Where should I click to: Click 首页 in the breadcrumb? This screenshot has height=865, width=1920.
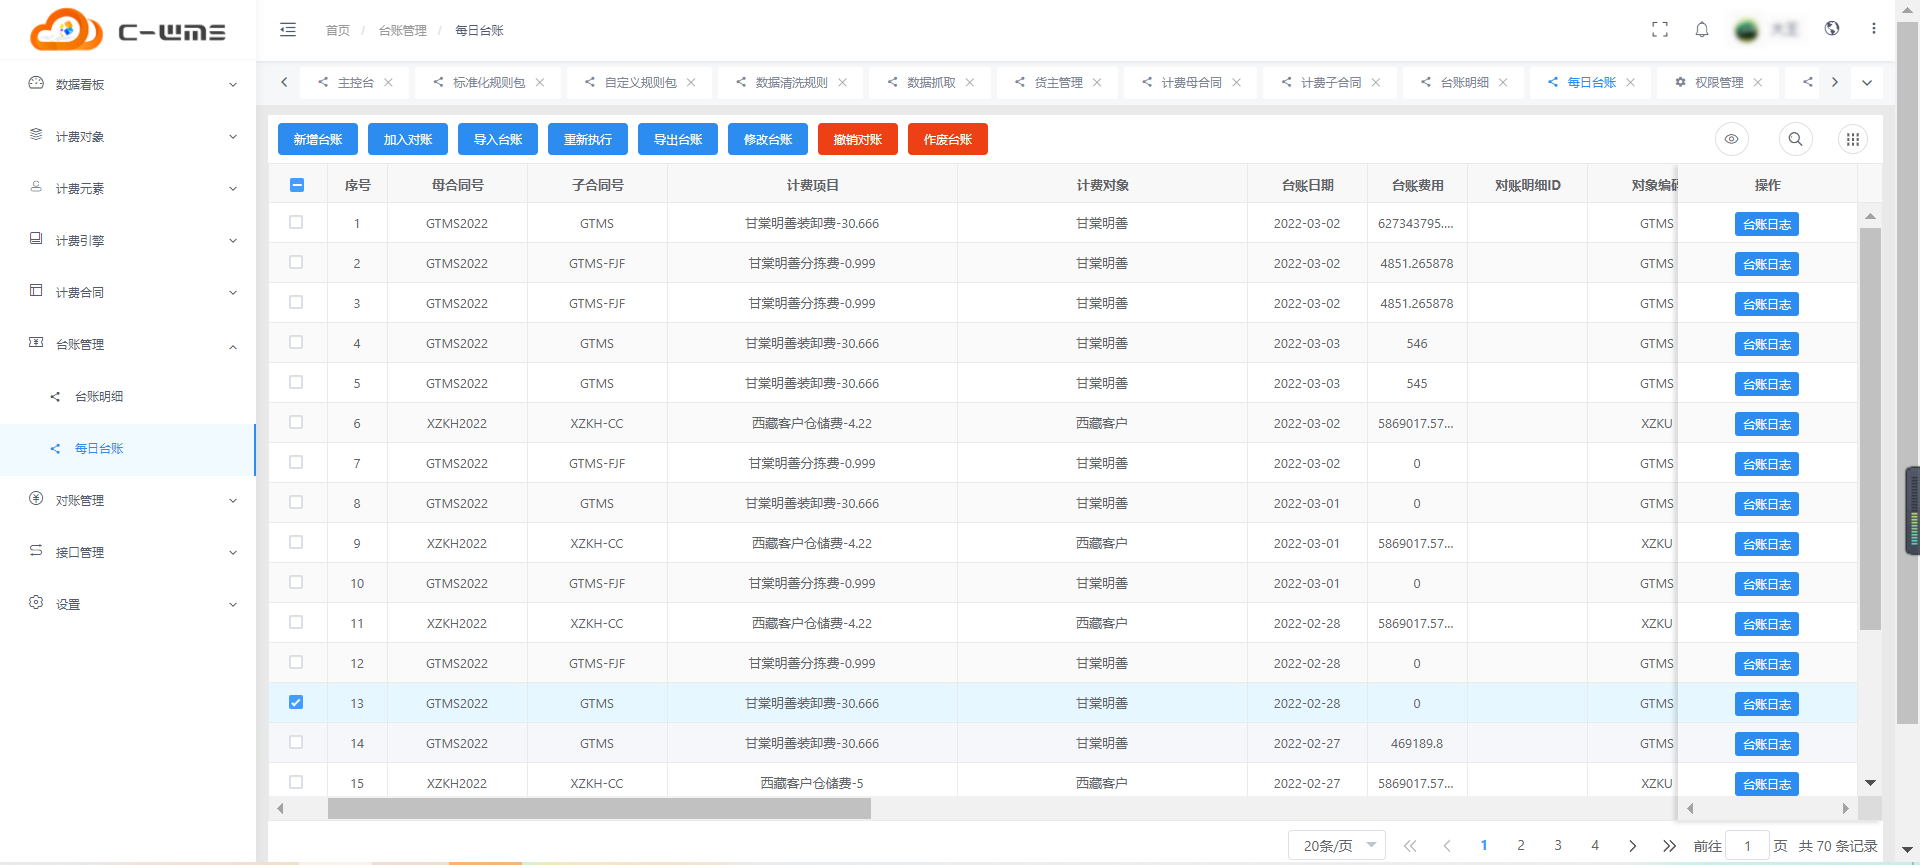click(x=338, y=30)
